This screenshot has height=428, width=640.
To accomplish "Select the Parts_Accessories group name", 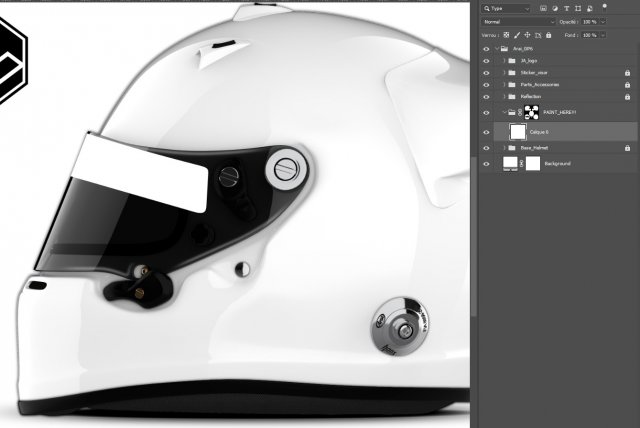I will click(540, 85).
